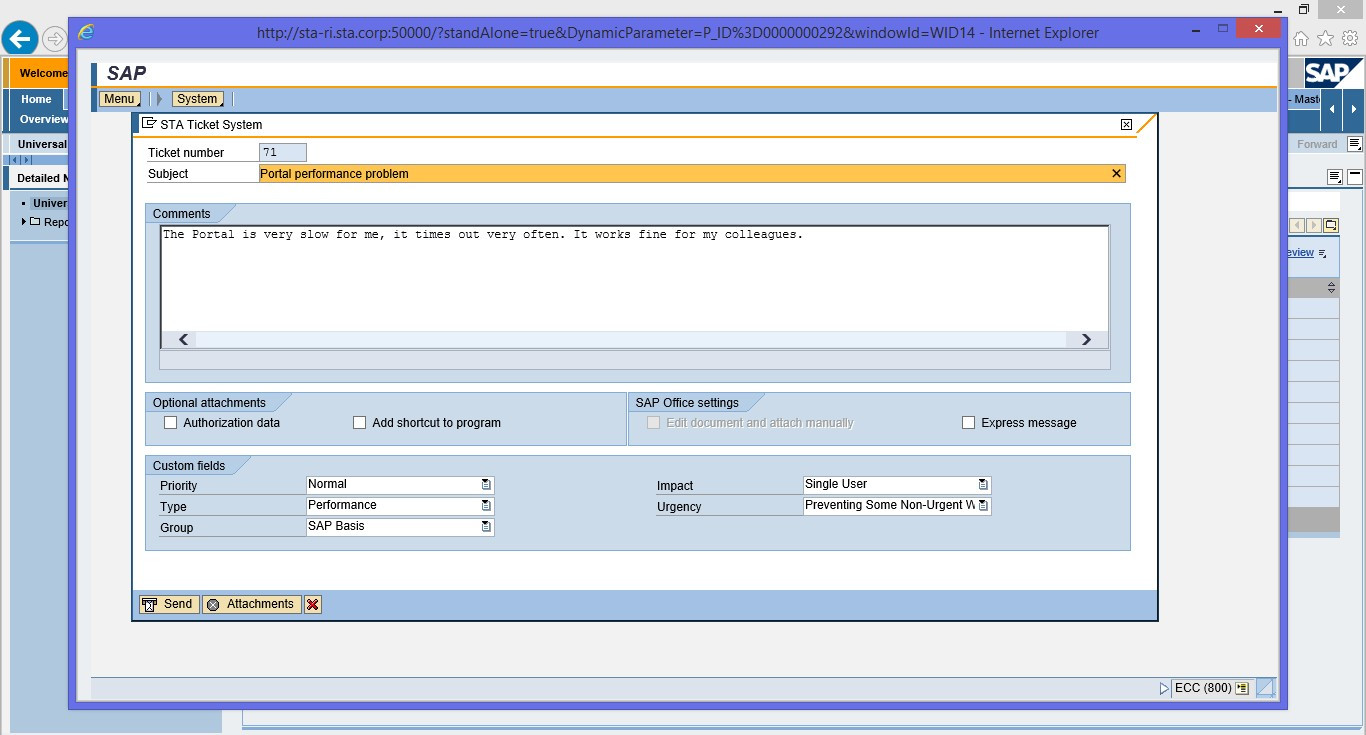Click the system info icon after ECC (800)
This screenshot has width=1366, height=735.
point(1242,688)
